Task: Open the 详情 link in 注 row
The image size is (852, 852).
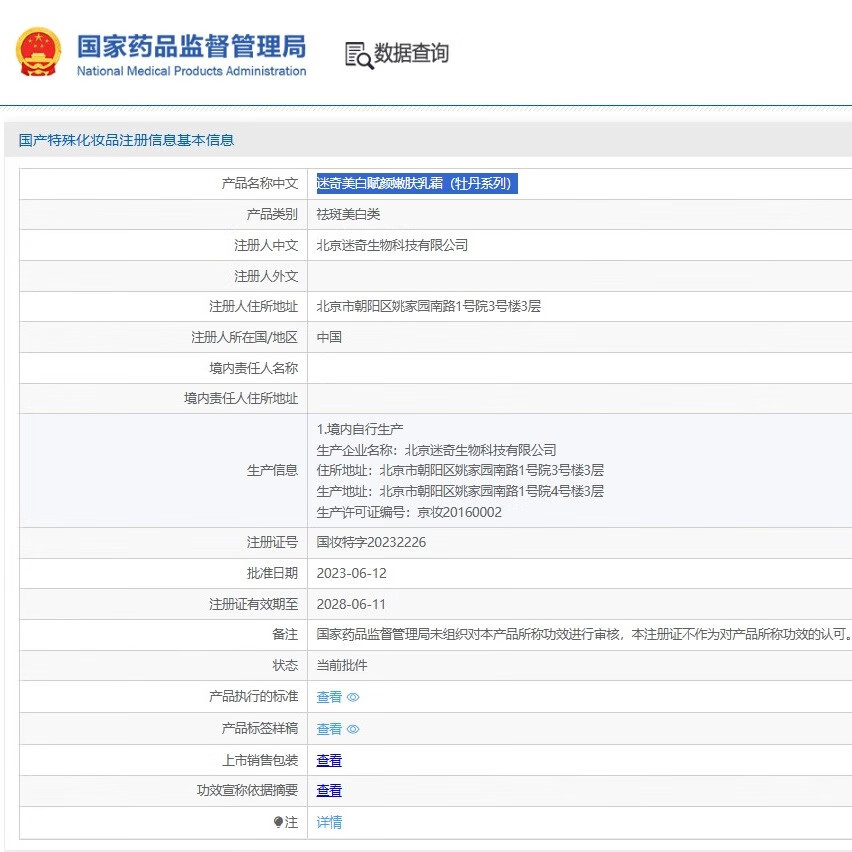Action: [x=329, y=822]
